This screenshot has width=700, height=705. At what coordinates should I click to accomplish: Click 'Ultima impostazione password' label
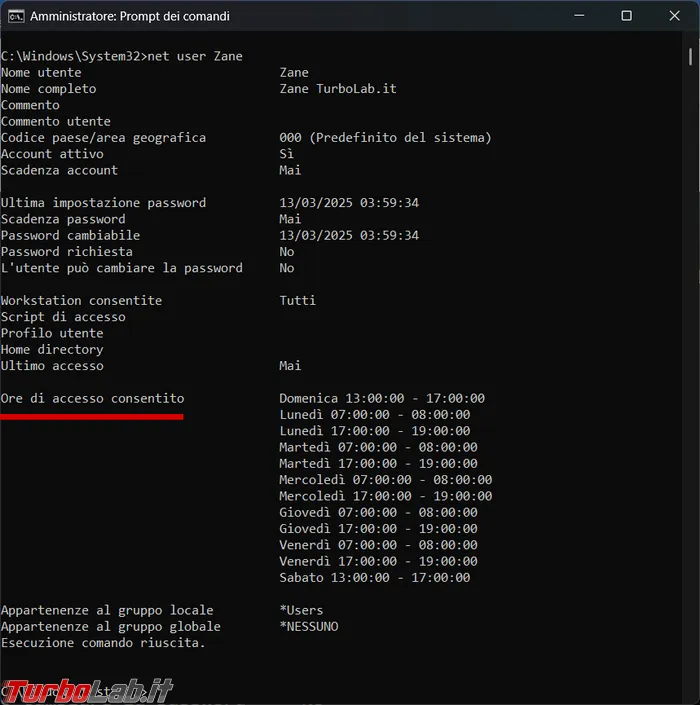point(103,203)
